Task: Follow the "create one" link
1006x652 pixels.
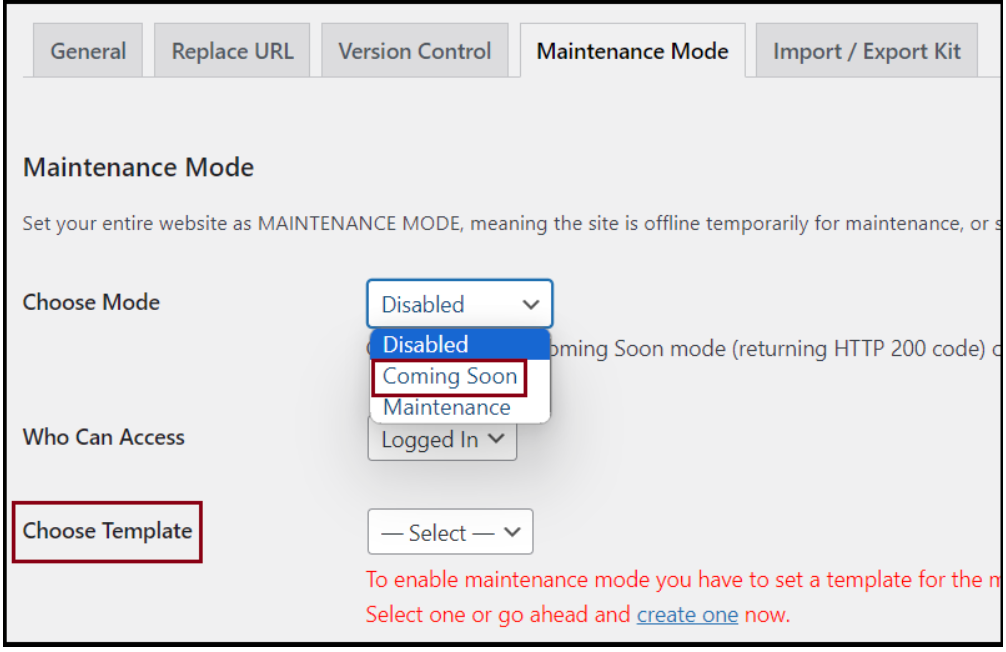Action: (687, 614)
